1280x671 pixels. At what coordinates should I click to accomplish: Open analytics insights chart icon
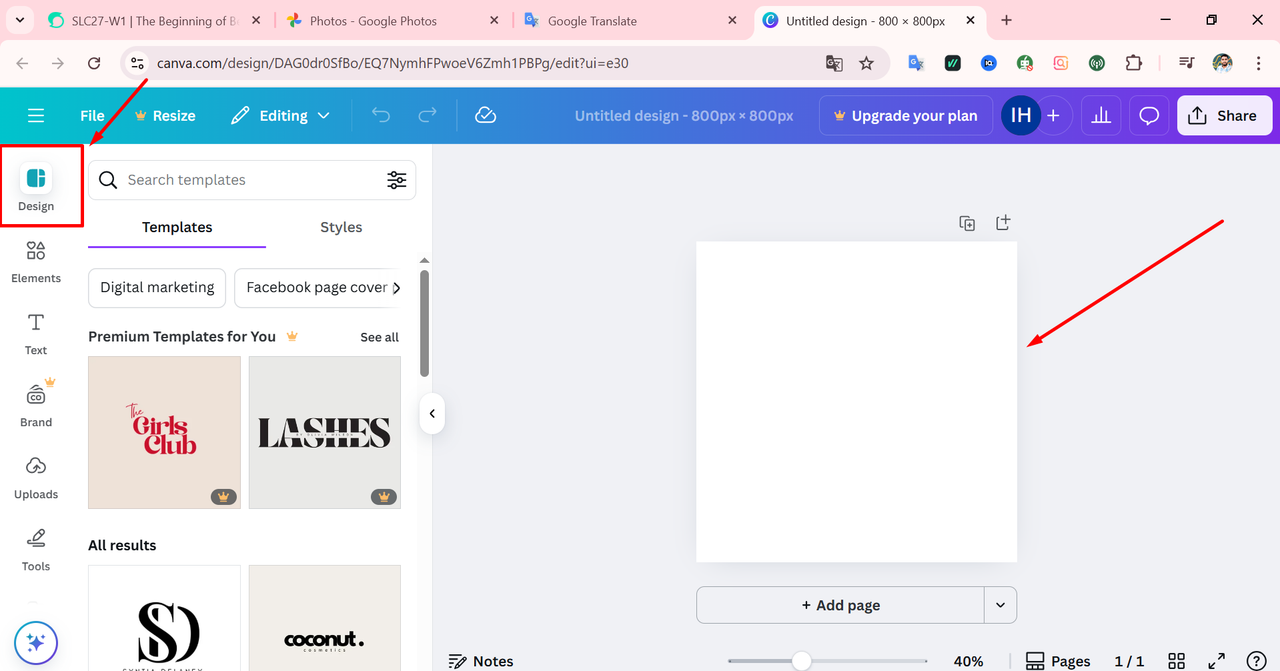(1101, 116)
